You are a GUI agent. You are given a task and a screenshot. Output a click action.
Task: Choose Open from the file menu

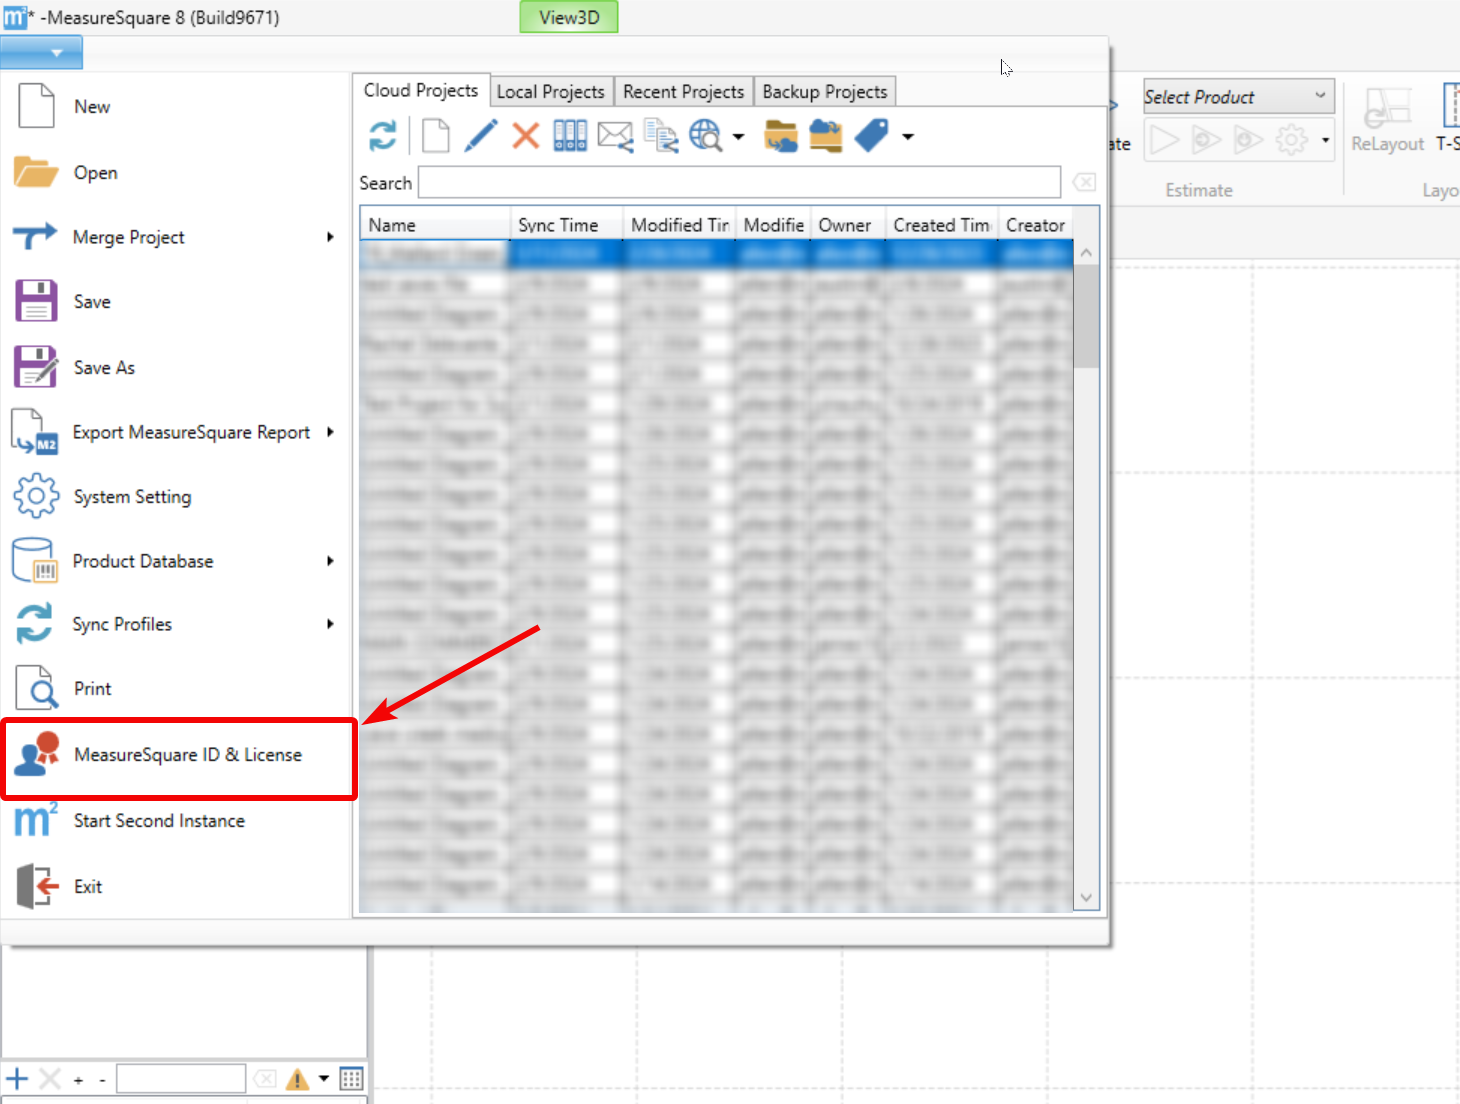point(175,173)
